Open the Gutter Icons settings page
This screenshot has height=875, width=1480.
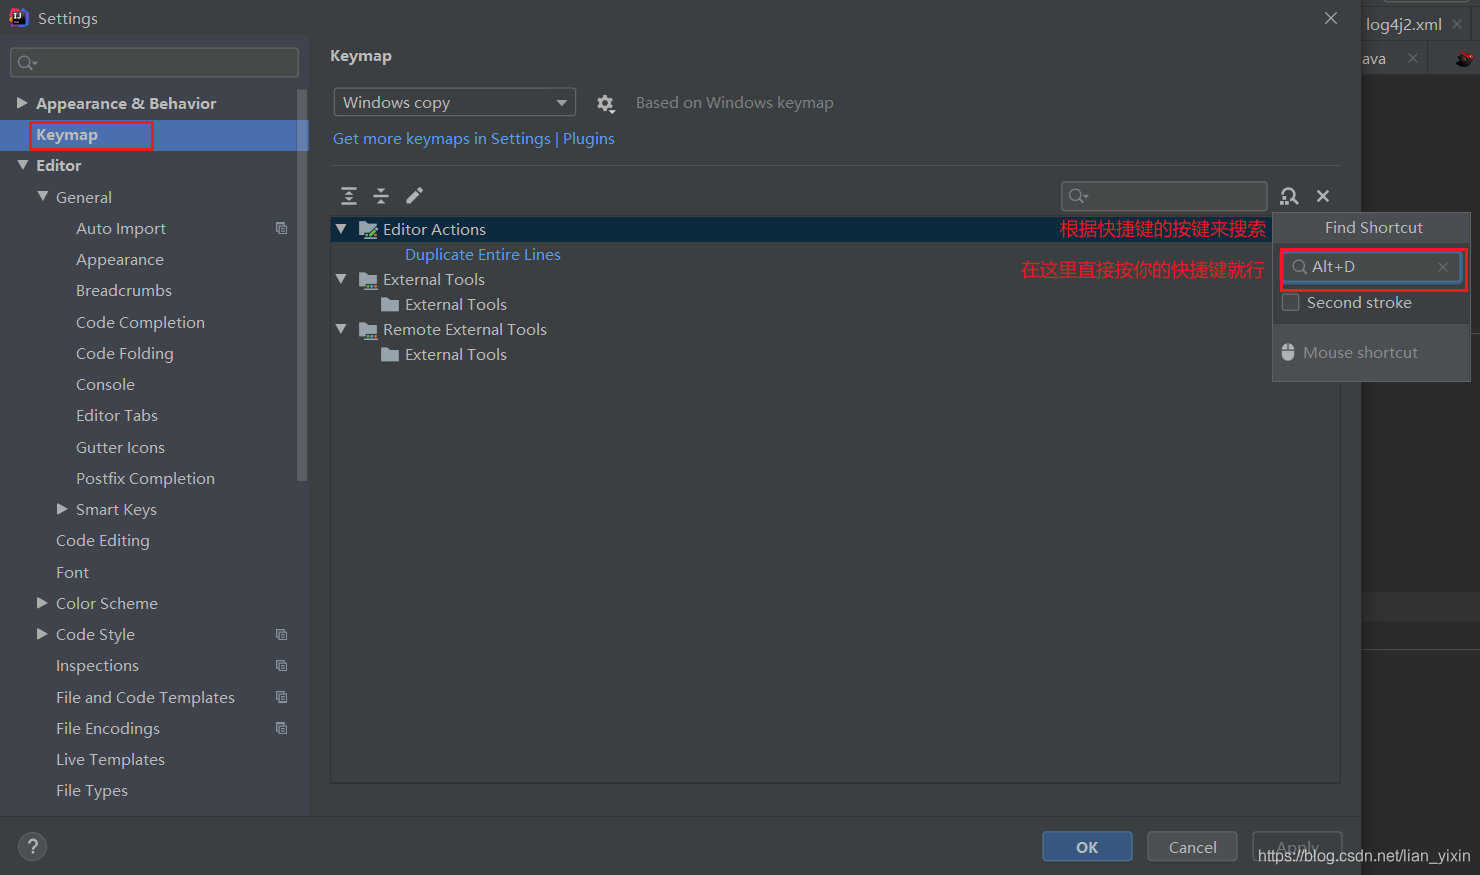click(x=120, y=447)
